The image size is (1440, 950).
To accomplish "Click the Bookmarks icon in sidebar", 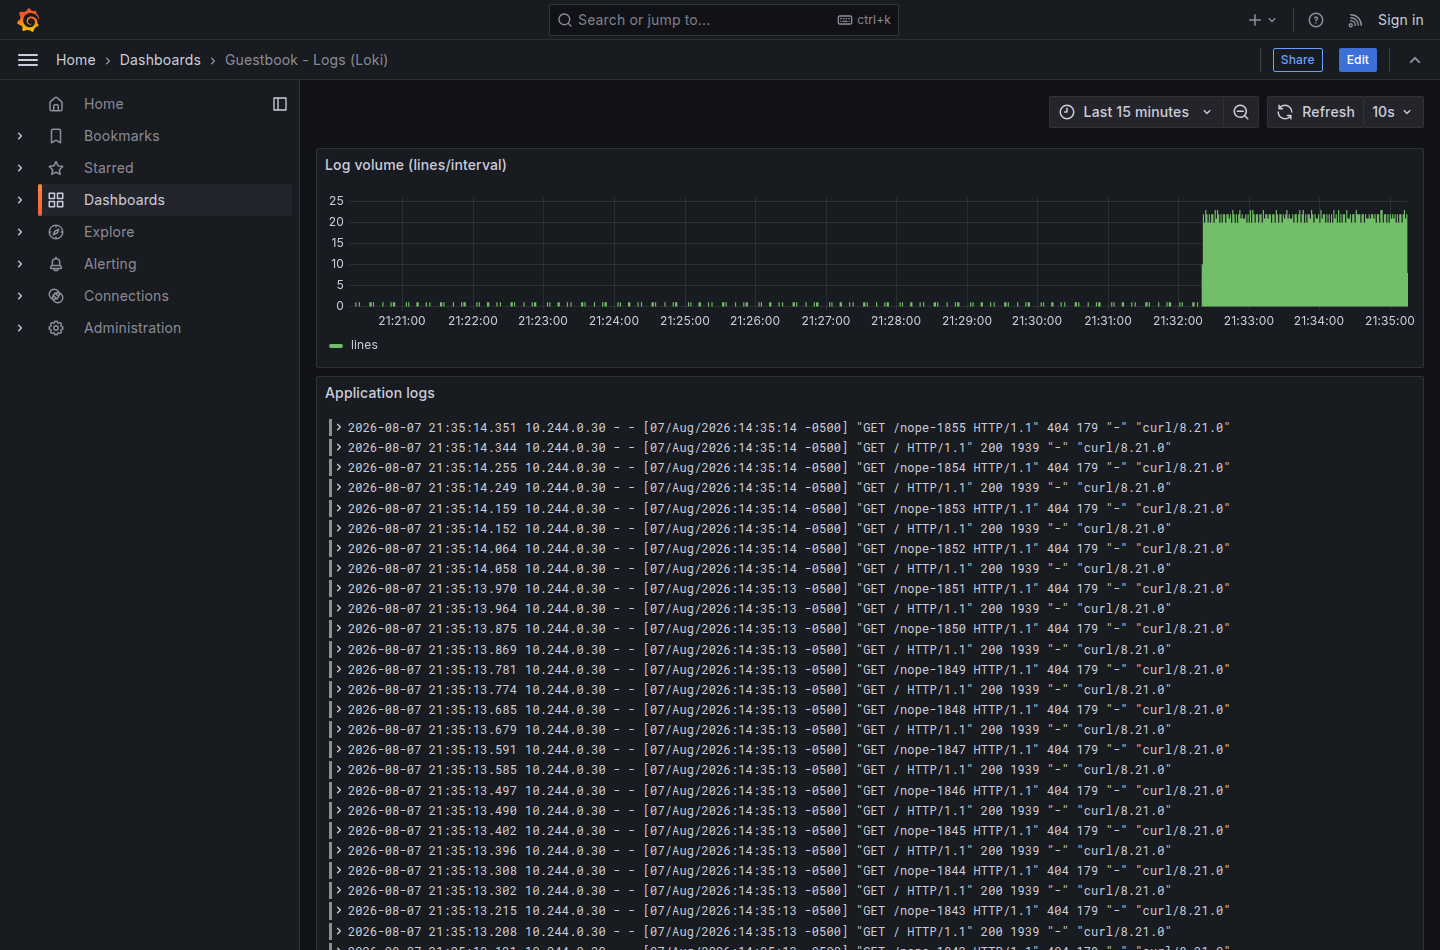I will [x=56, y=136].
